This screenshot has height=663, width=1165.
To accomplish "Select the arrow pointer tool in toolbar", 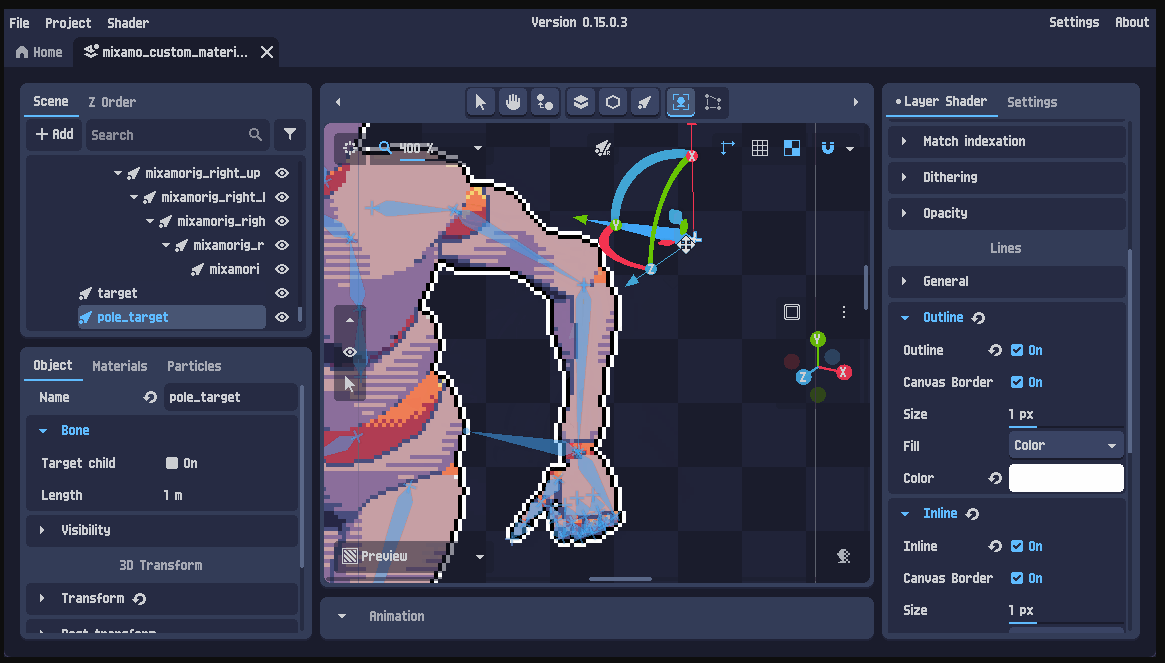I will [481, 102].
